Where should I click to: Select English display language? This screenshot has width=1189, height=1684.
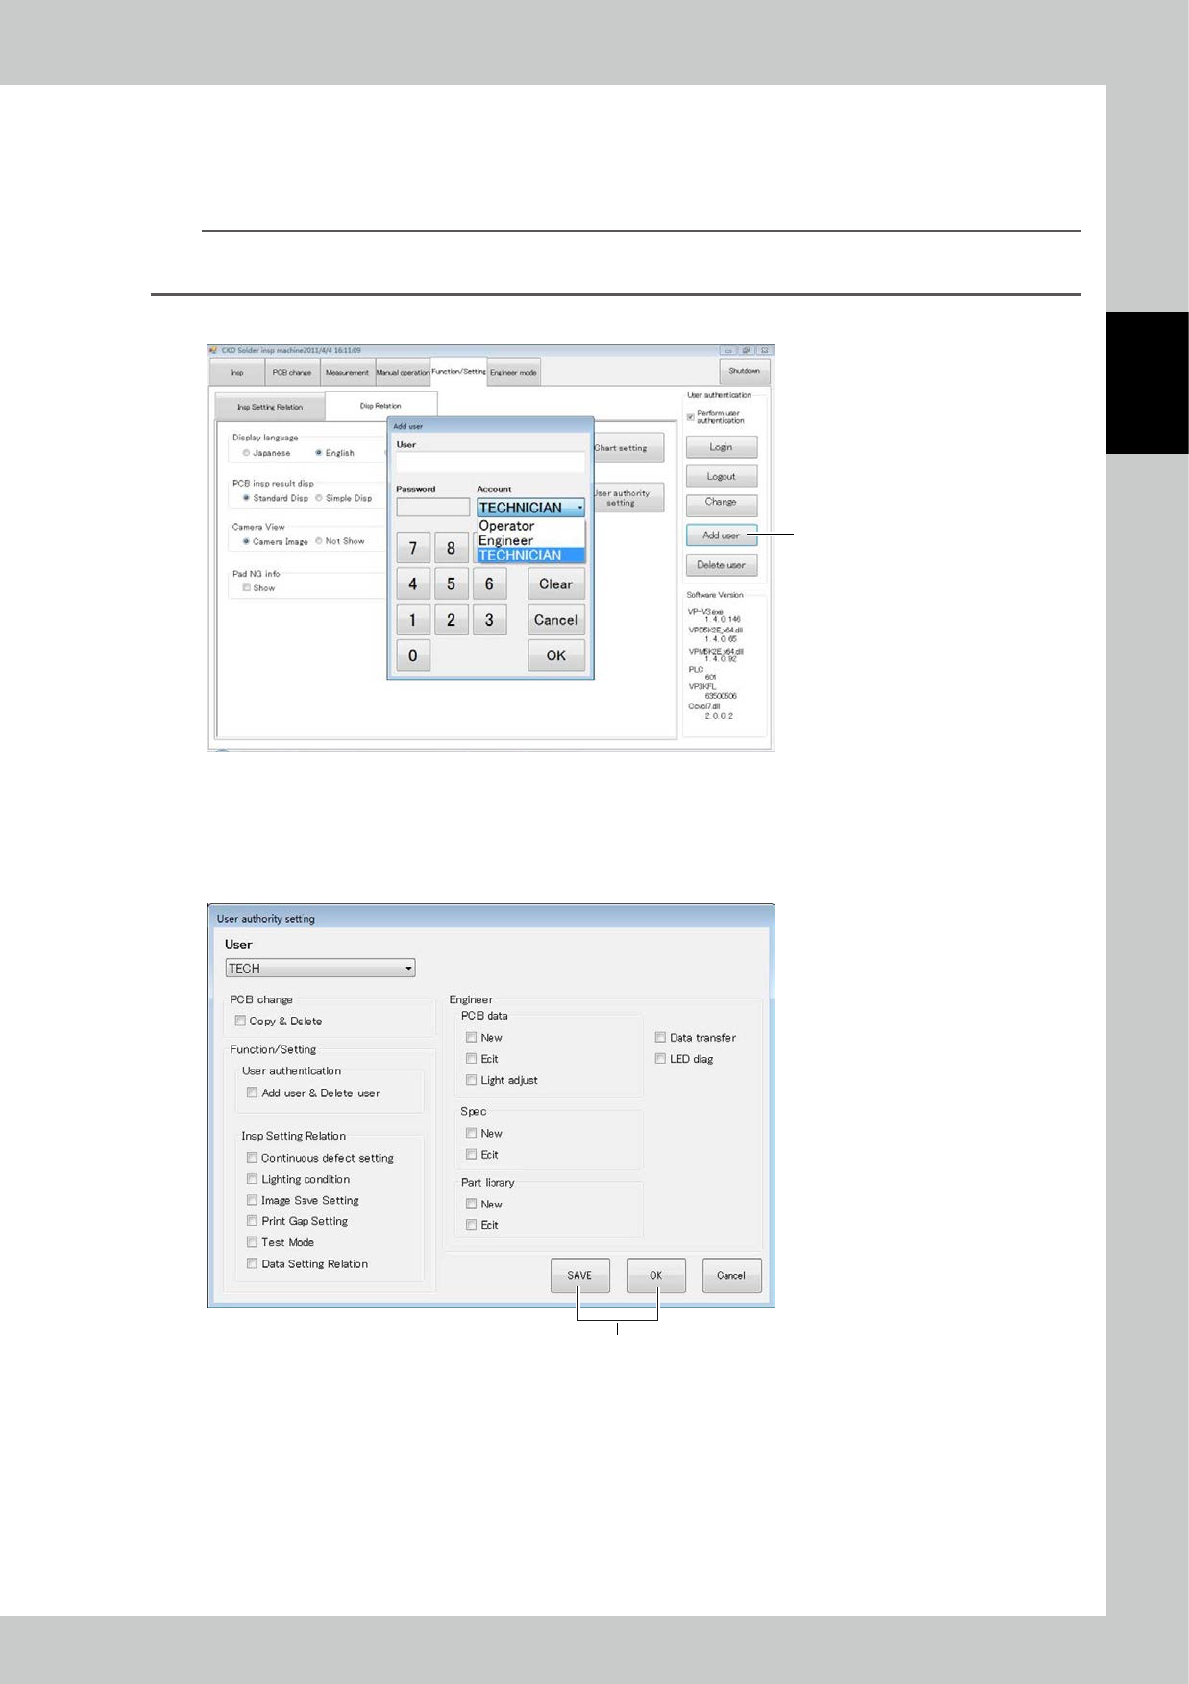point(319,453)
